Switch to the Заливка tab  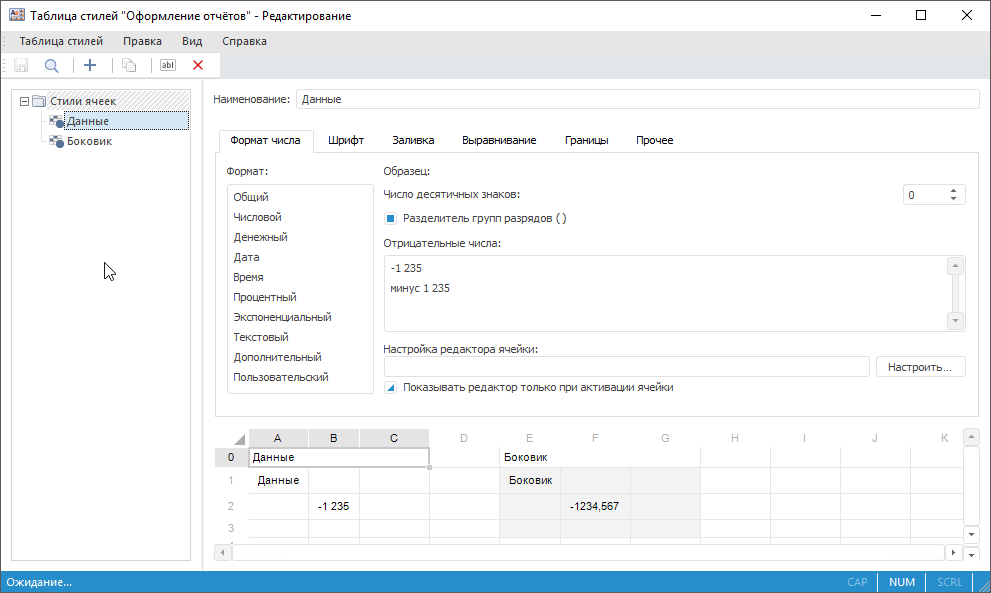413,141
